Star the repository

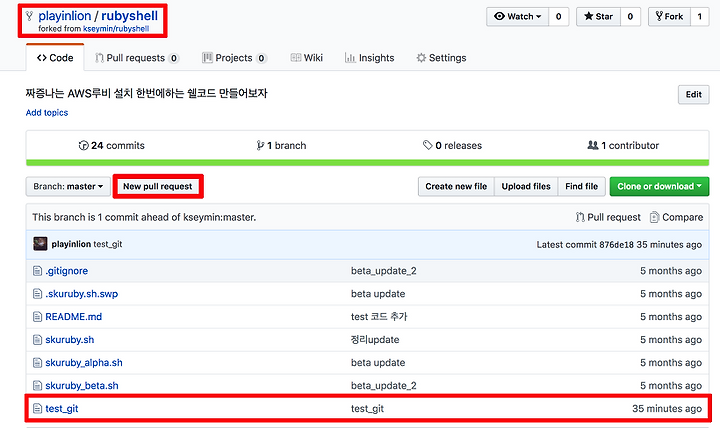(x=598, y=17)
